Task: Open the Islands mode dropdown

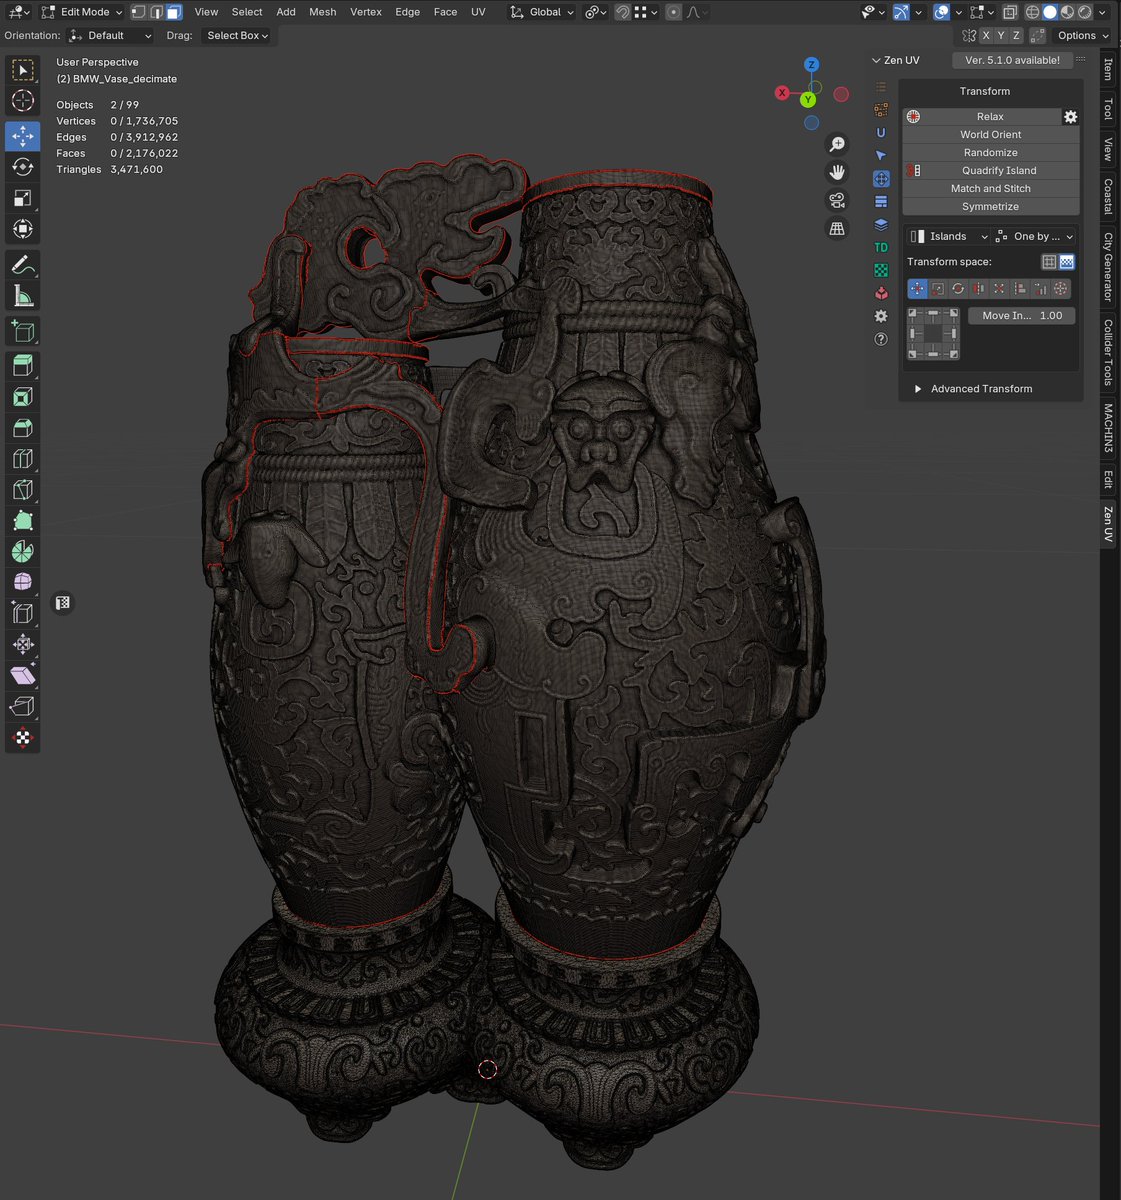Action: tap(948, 236)
